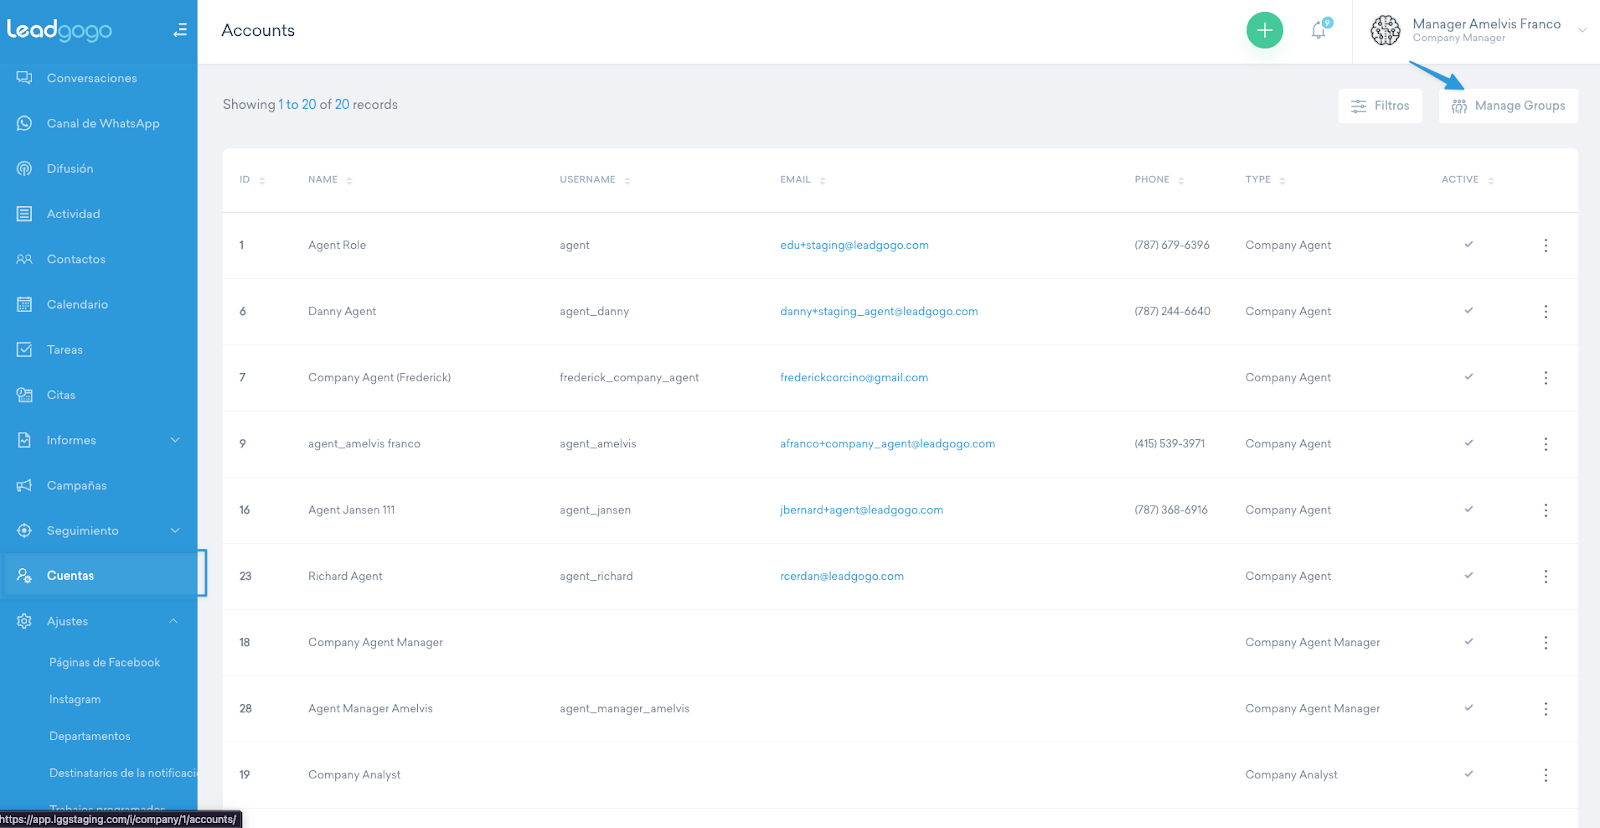Open the Manager Amelvis Franco profile dropdown
The image size is (1600, 828).
tap(1581, 30)
